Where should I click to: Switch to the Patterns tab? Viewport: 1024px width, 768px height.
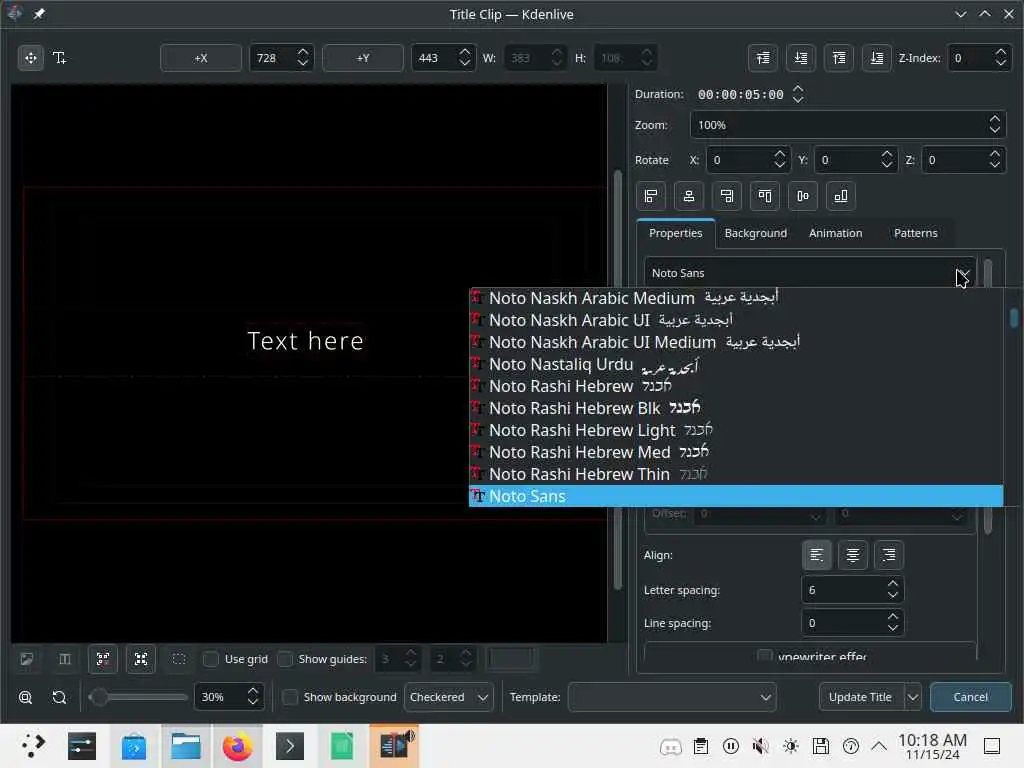coord(916,233)
